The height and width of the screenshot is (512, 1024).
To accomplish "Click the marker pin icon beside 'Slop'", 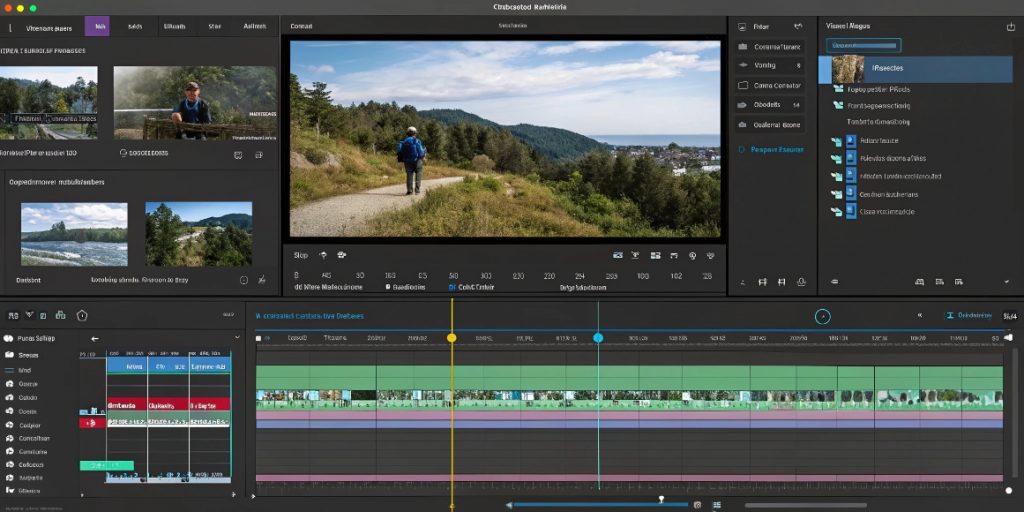I will point(323,255).
